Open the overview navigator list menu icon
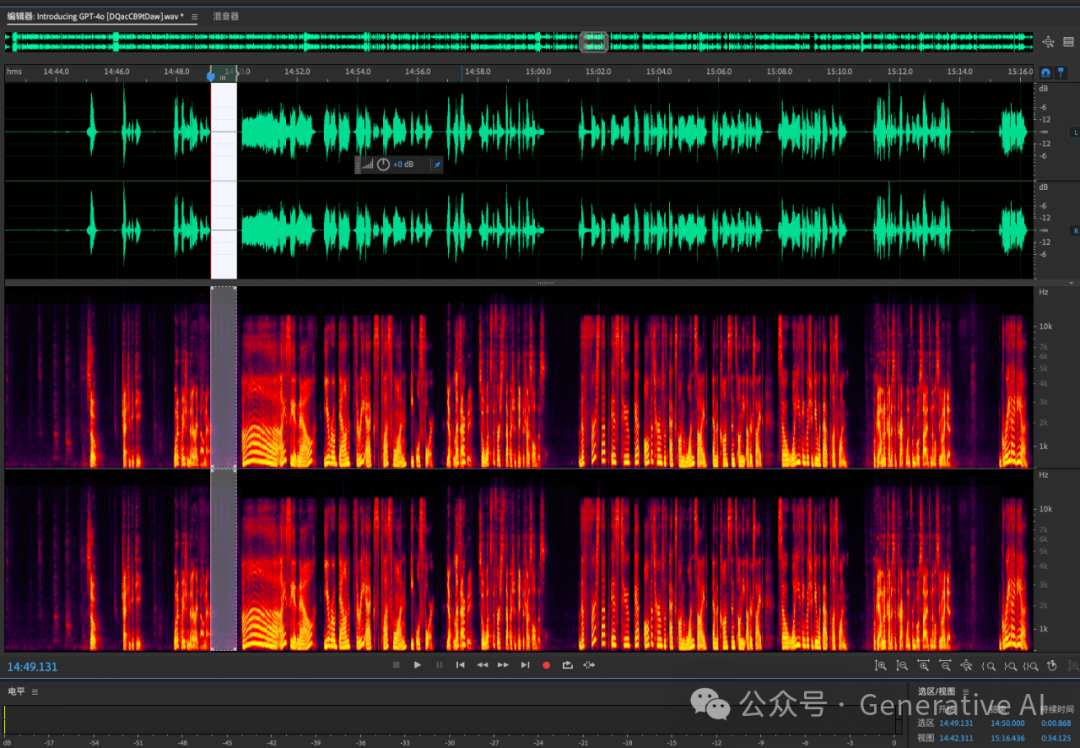 pyautogui.click(x=1068, y=42)
